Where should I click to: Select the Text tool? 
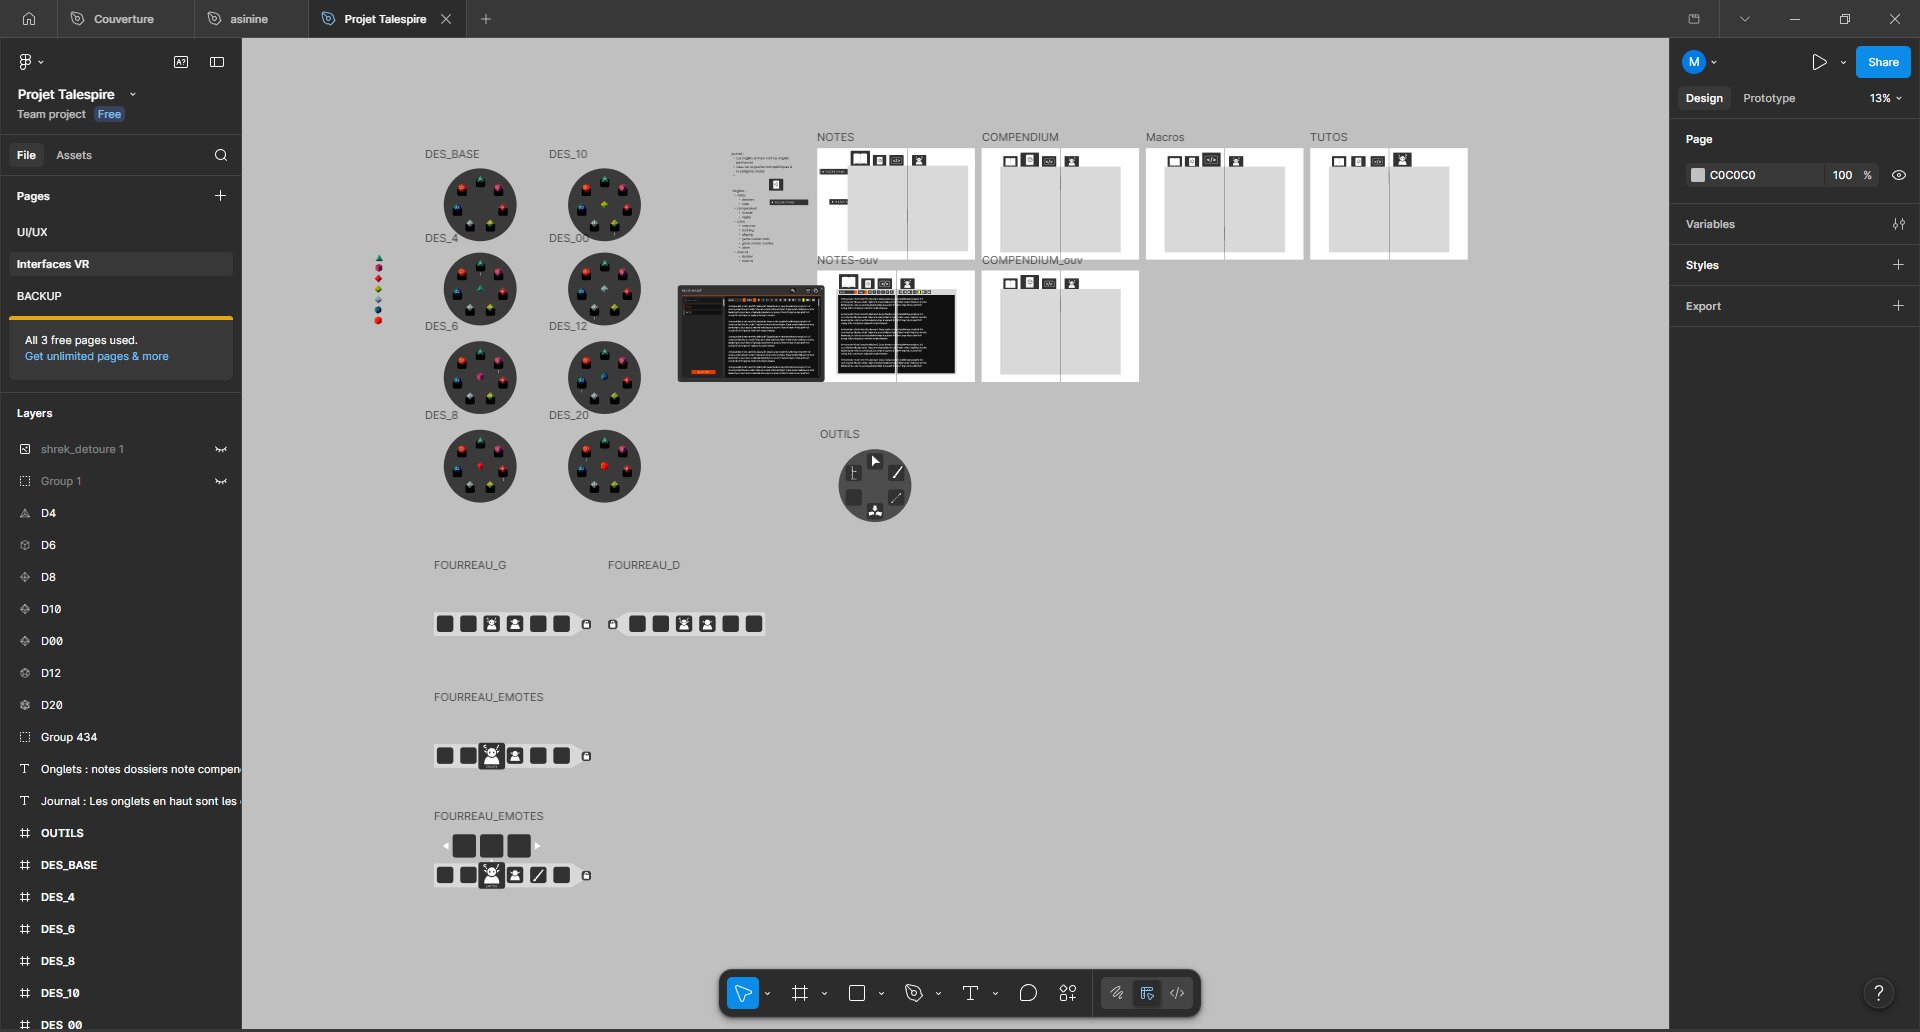click(x=970, y=993)
